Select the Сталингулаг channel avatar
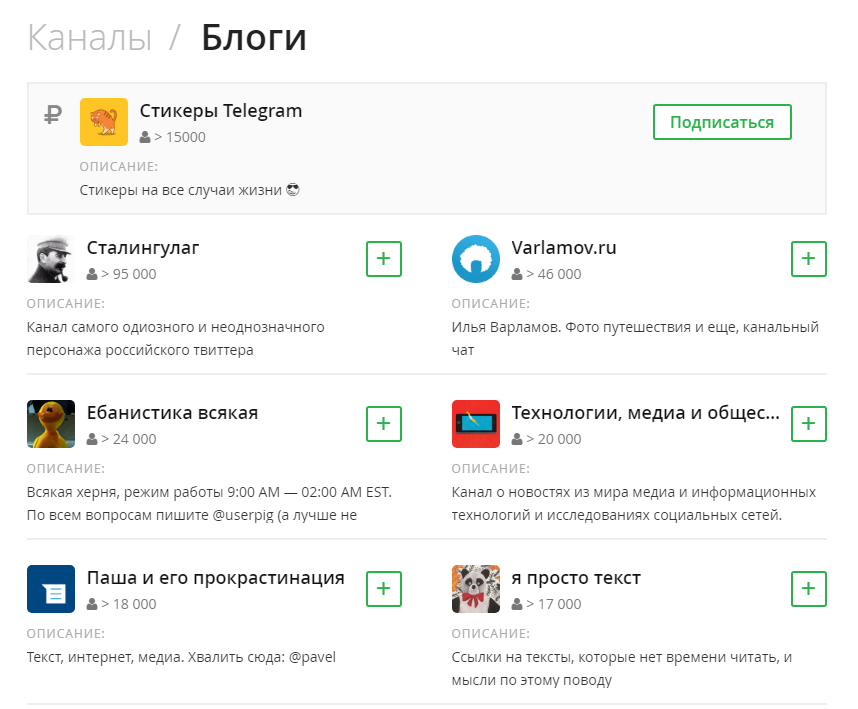The width and height of the screenshot is (858, 709). coord(50,258)
